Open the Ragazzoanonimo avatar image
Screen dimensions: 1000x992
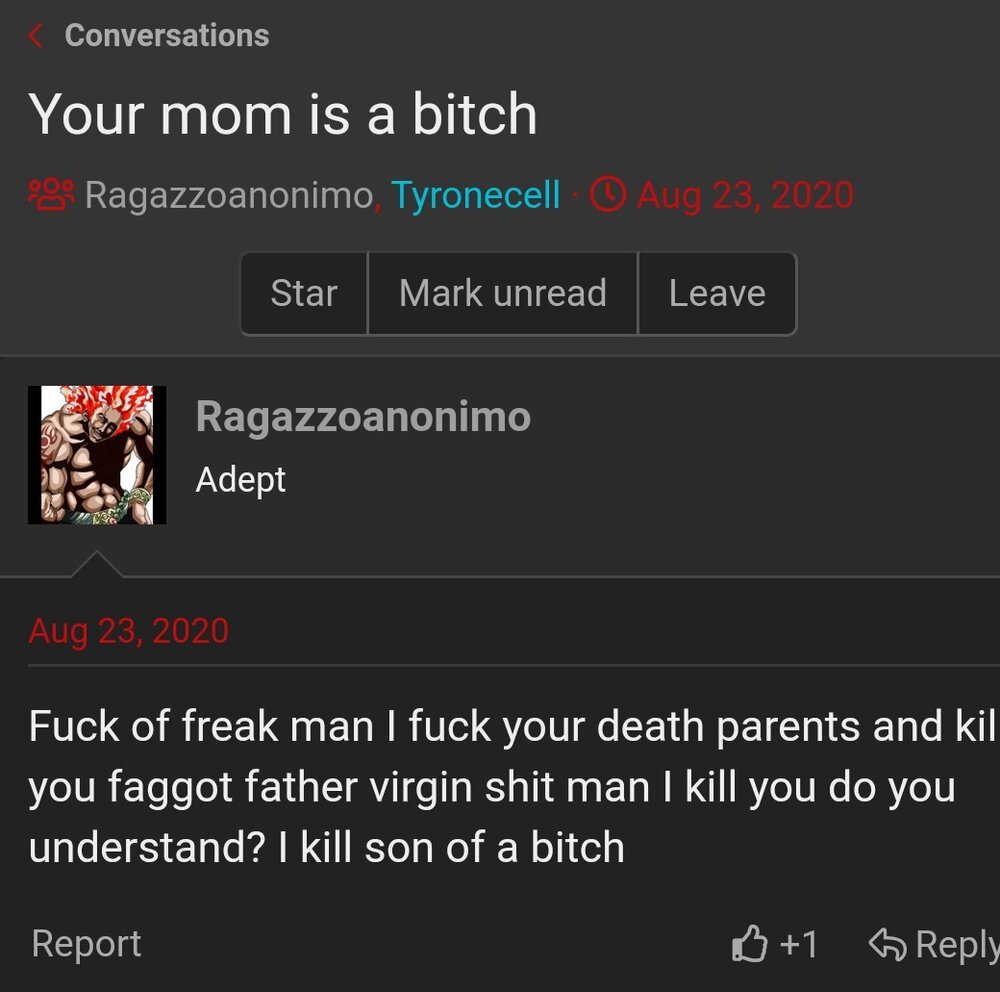(97, 455)
